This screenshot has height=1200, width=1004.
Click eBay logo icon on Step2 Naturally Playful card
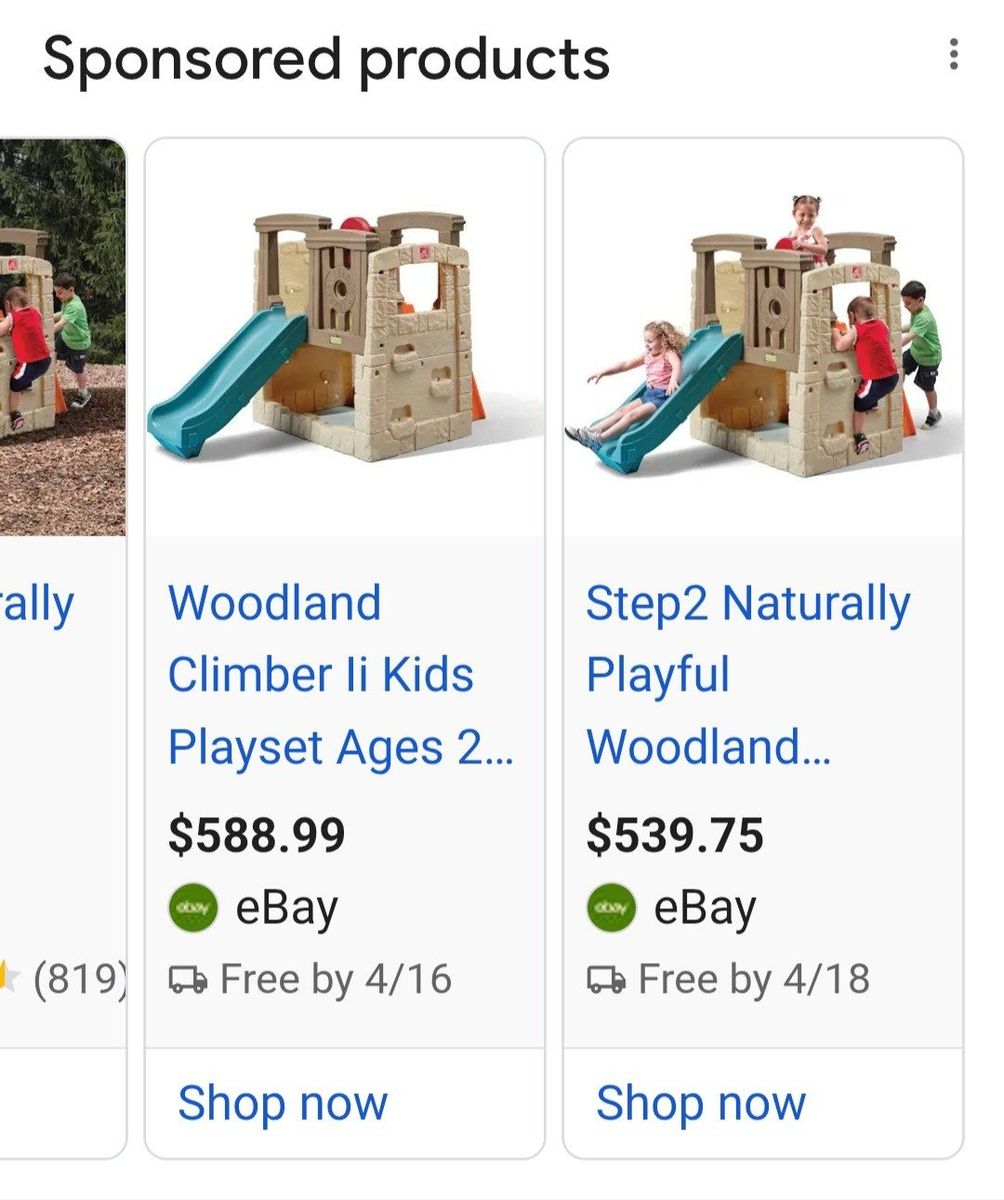coord(611,908)
